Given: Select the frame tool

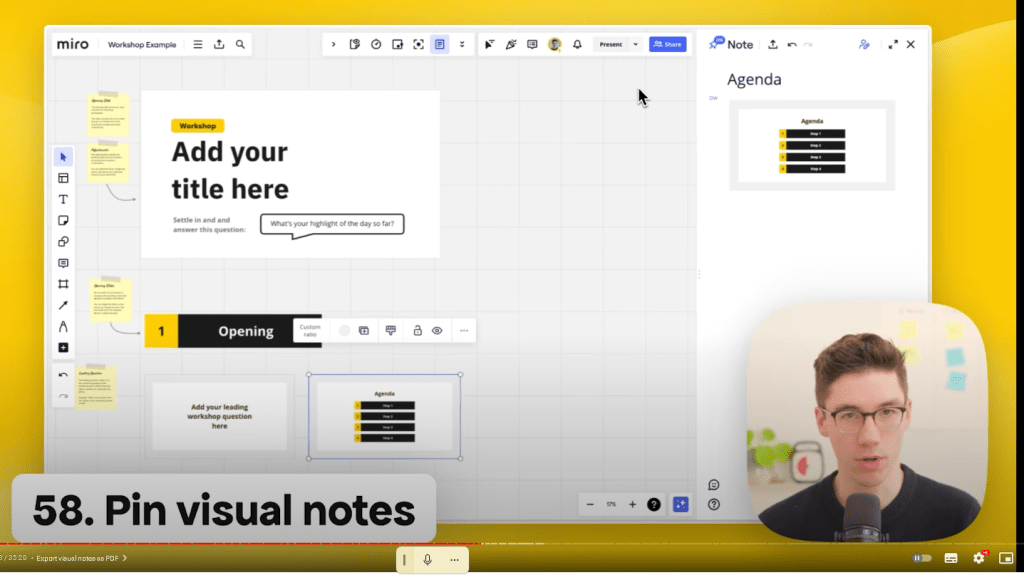Looking at the screenshot, I should click(x=63, y=284).
